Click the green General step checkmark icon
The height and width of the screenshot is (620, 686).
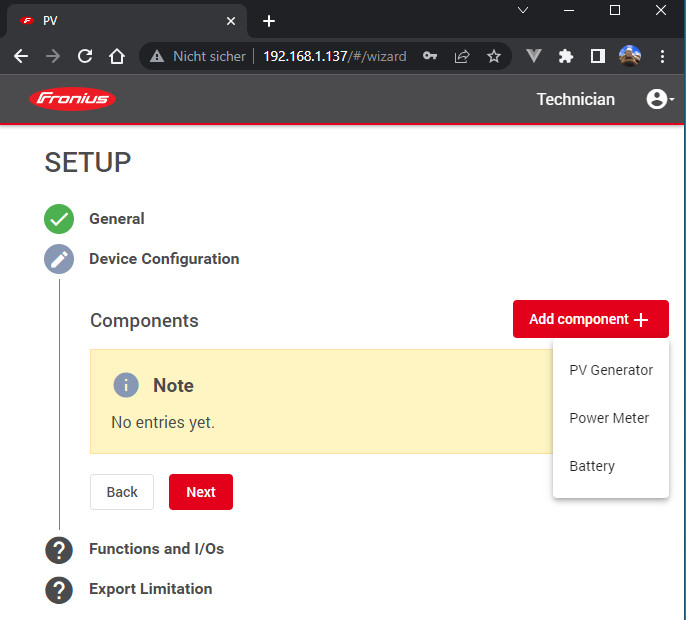[59, 219]
